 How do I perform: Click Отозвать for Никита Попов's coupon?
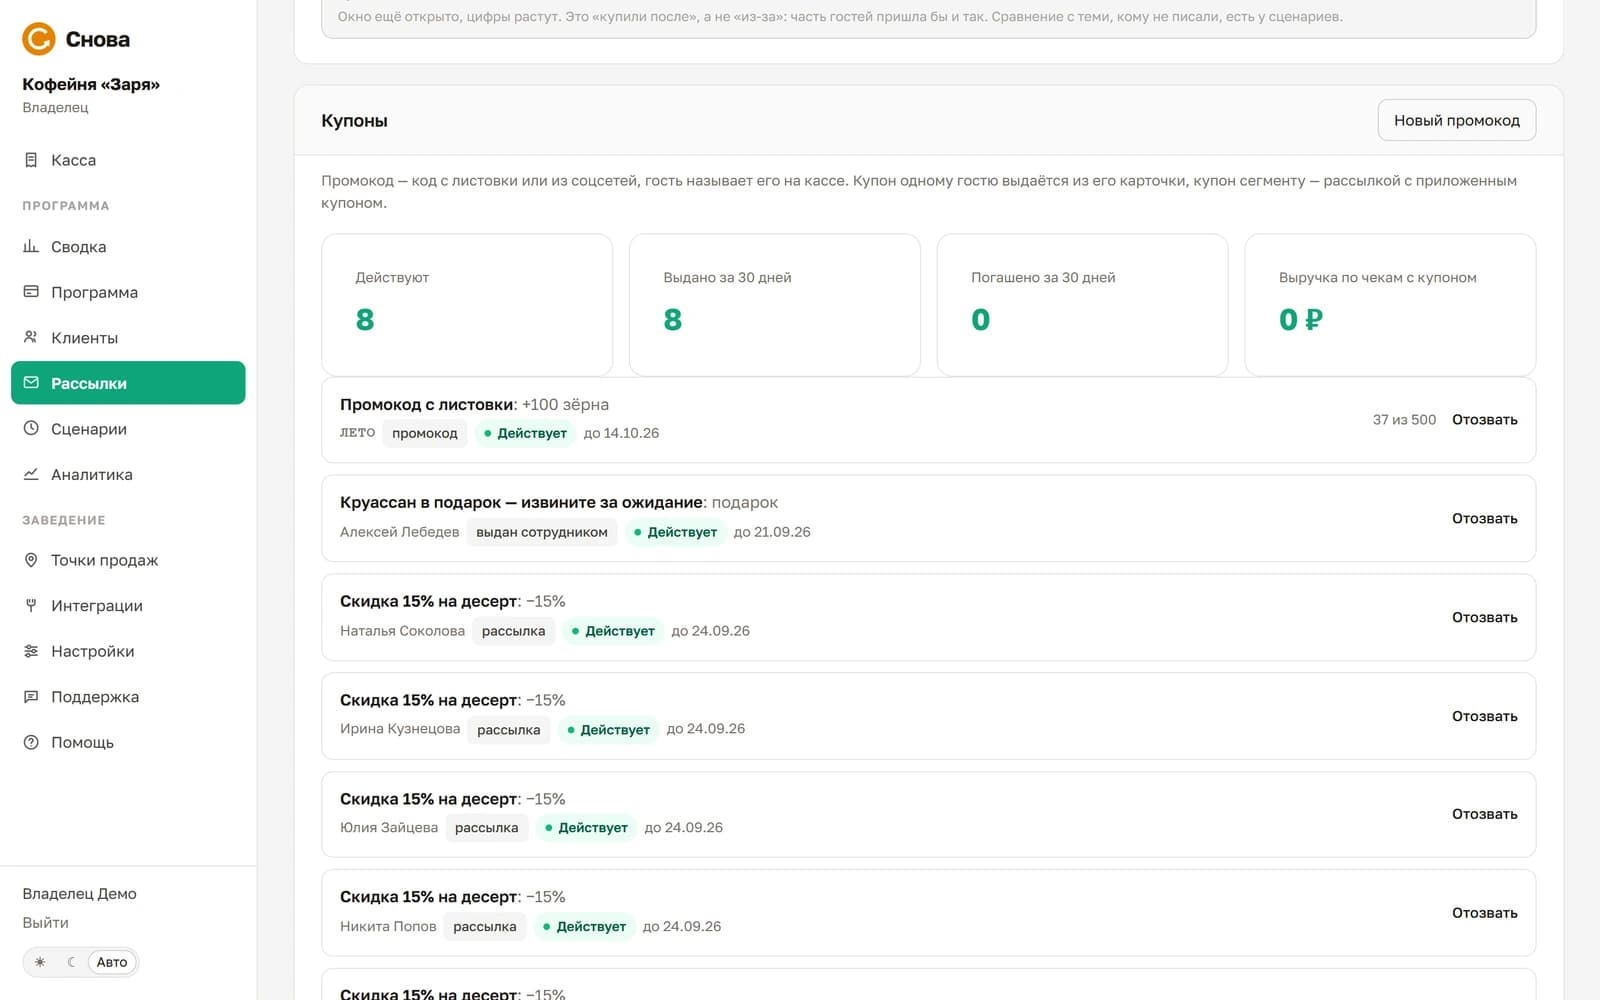coord(1484,913)
